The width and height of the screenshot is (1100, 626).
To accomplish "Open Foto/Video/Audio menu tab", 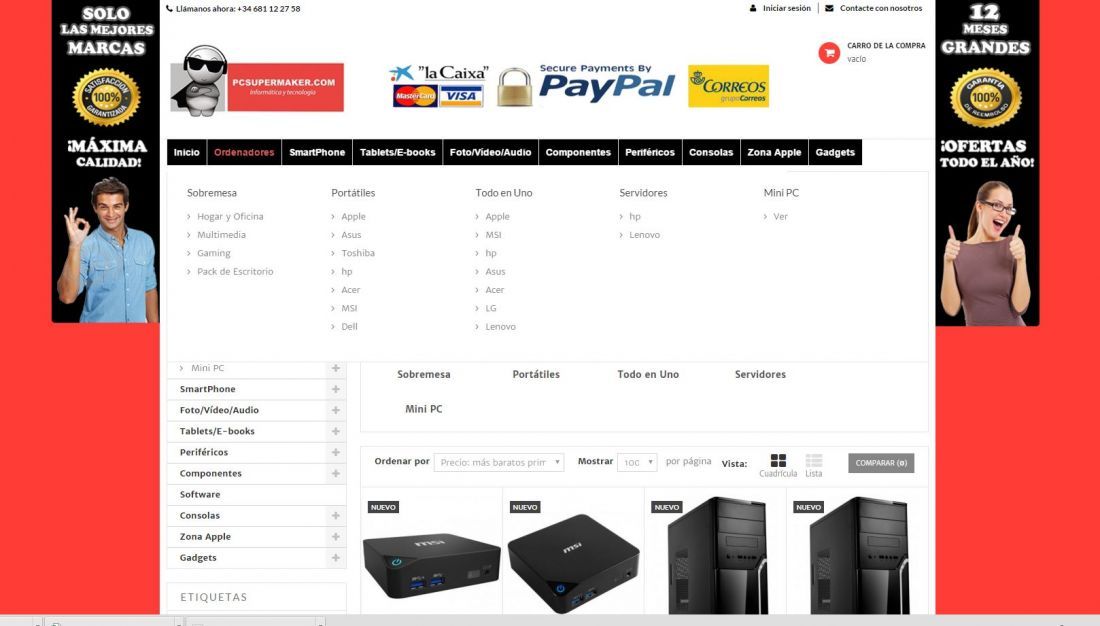I will (490, 152).
